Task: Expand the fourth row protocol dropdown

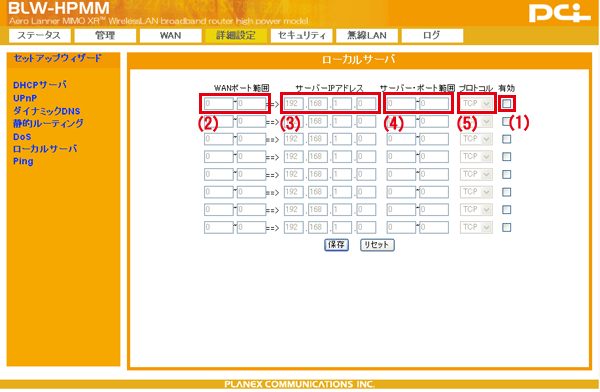Action: tap(476, 157)
